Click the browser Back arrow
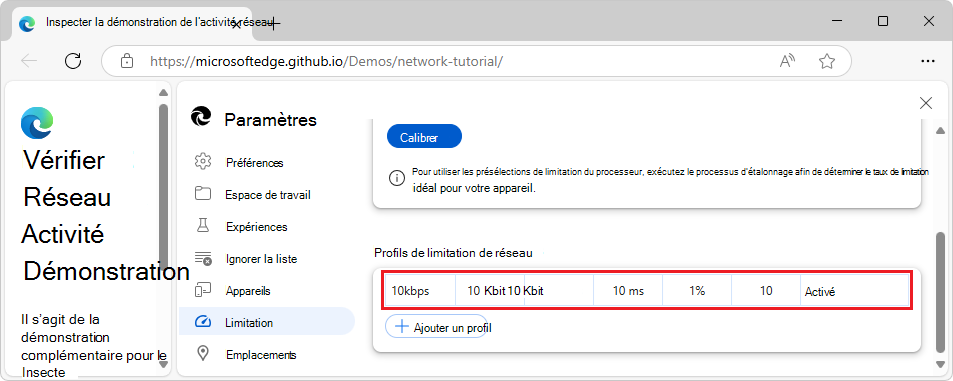The height and width of the screenshot is (381, 953). click(x=29, y=61)
